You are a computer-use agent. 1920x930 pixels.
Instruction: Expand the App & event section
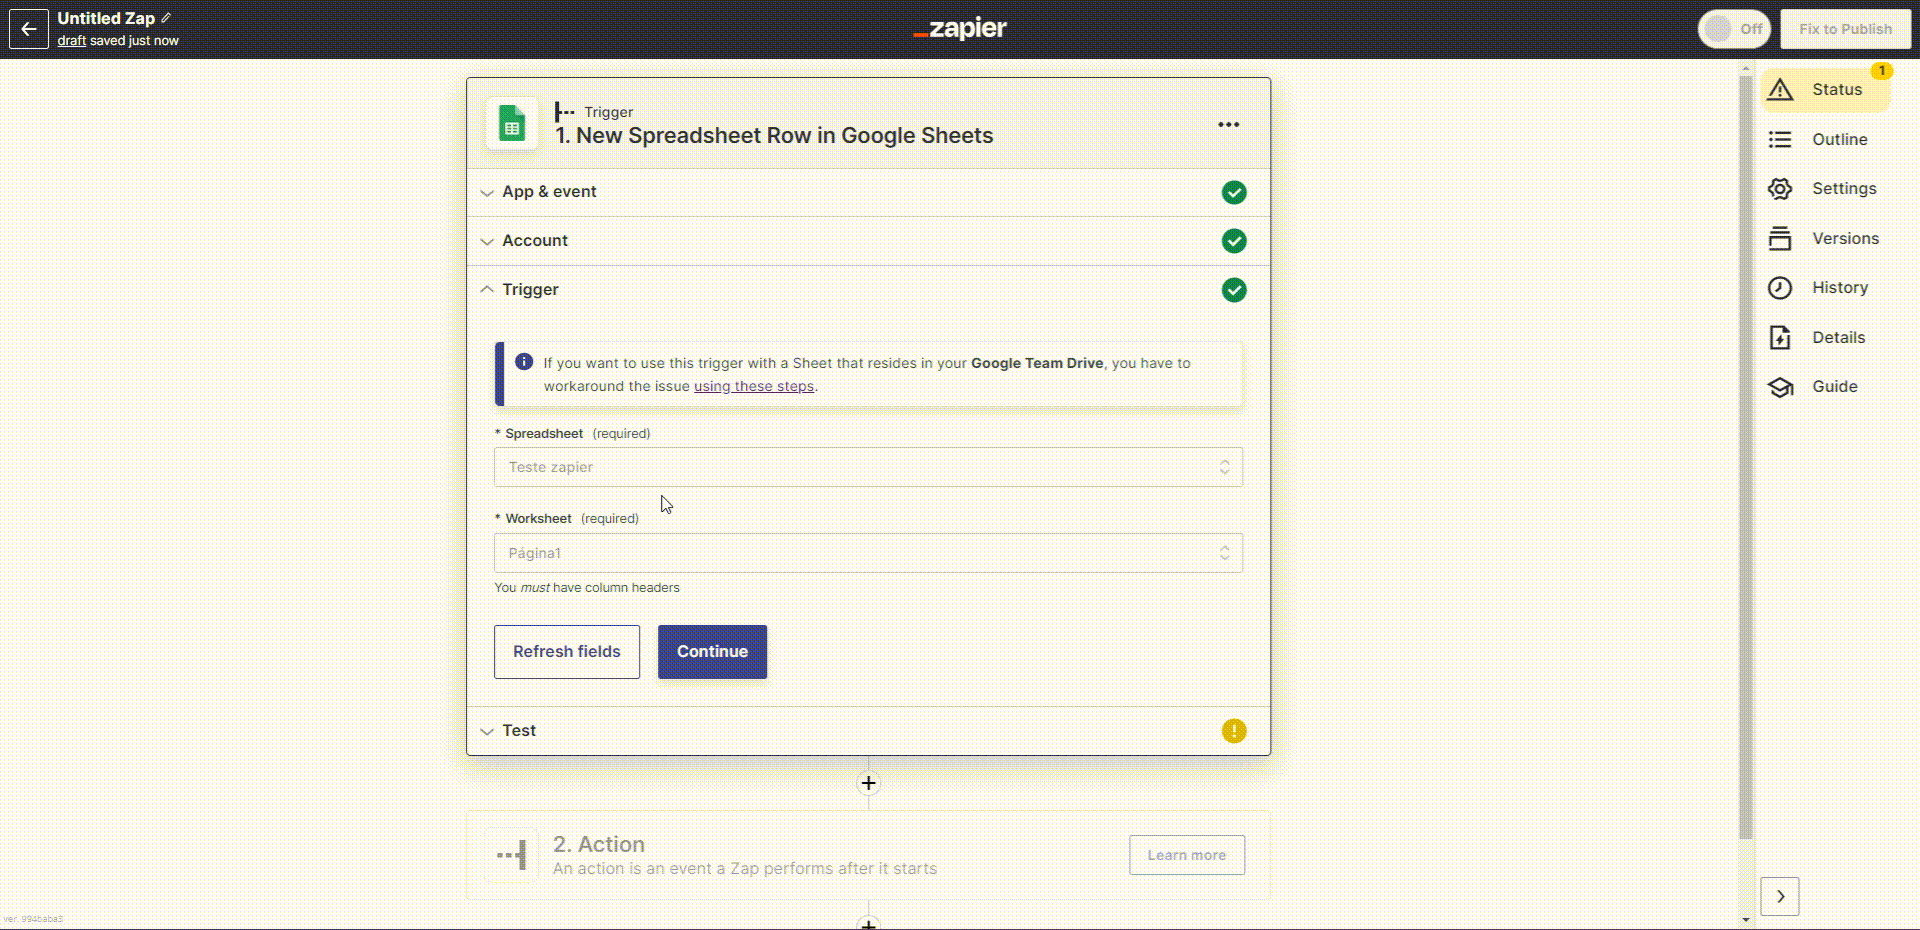click(868, 192)
